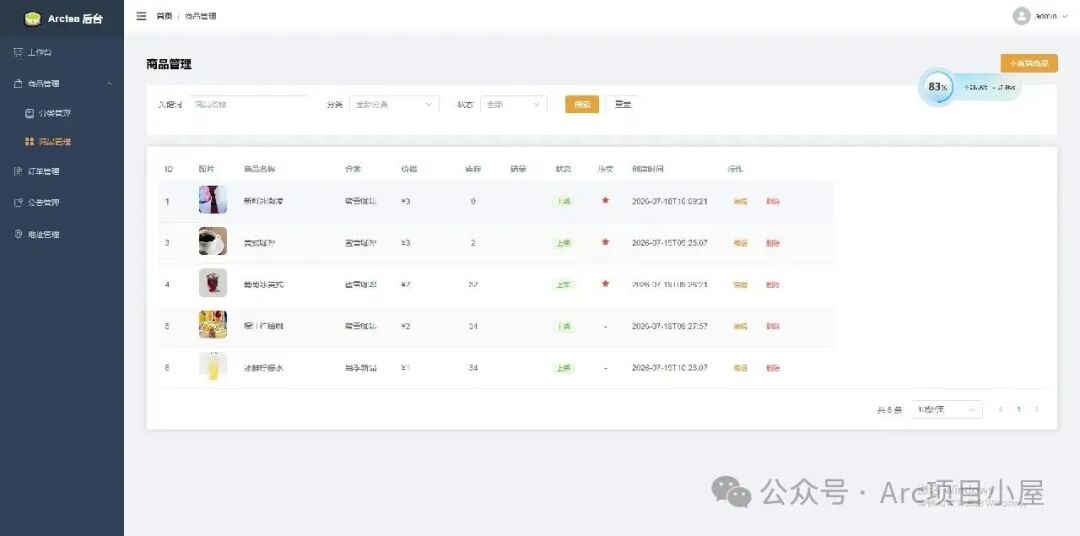Open the 分类 category dropdown
1080x536 pixels.
(394, 105)
